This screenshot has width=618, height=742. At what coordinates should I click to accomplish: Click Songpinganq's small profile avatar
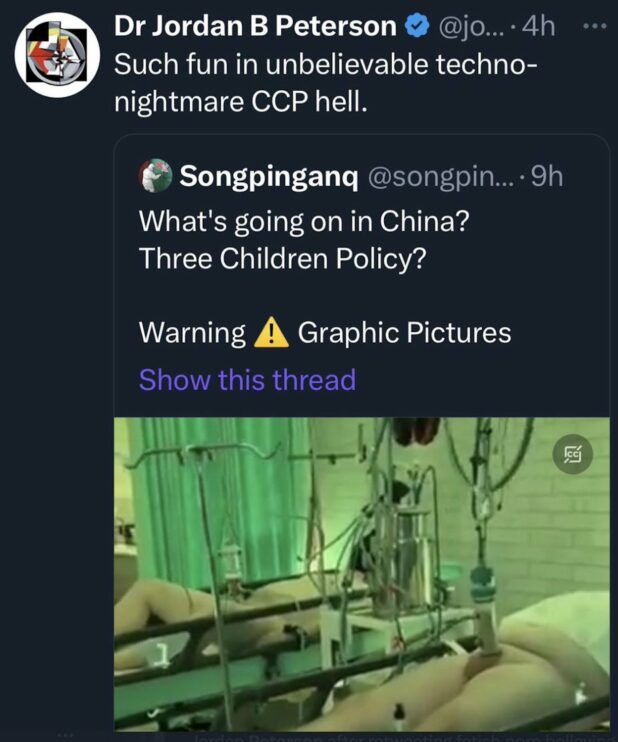155,177
